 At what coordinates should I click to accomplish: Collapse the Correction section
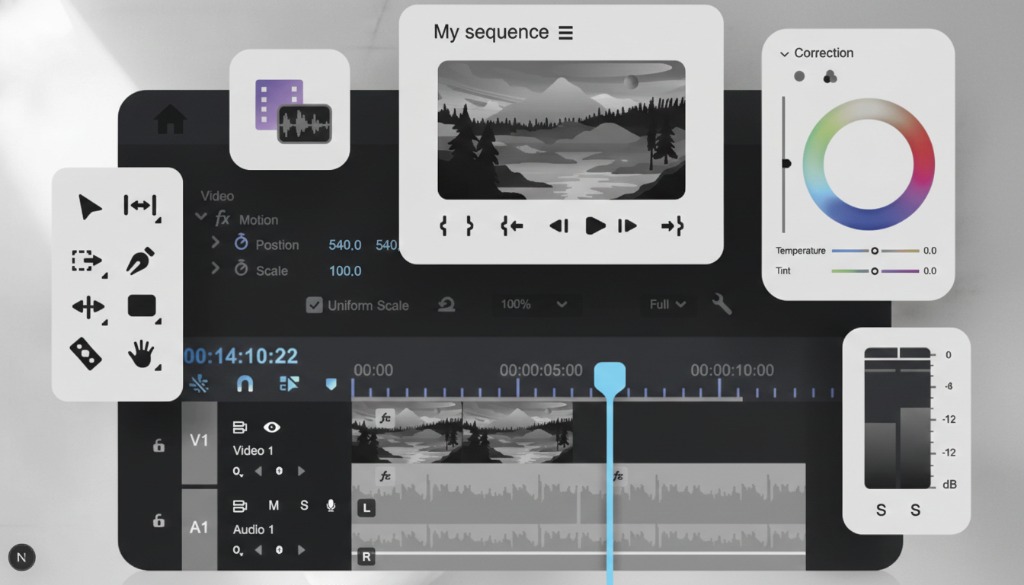tap(784, 54)
